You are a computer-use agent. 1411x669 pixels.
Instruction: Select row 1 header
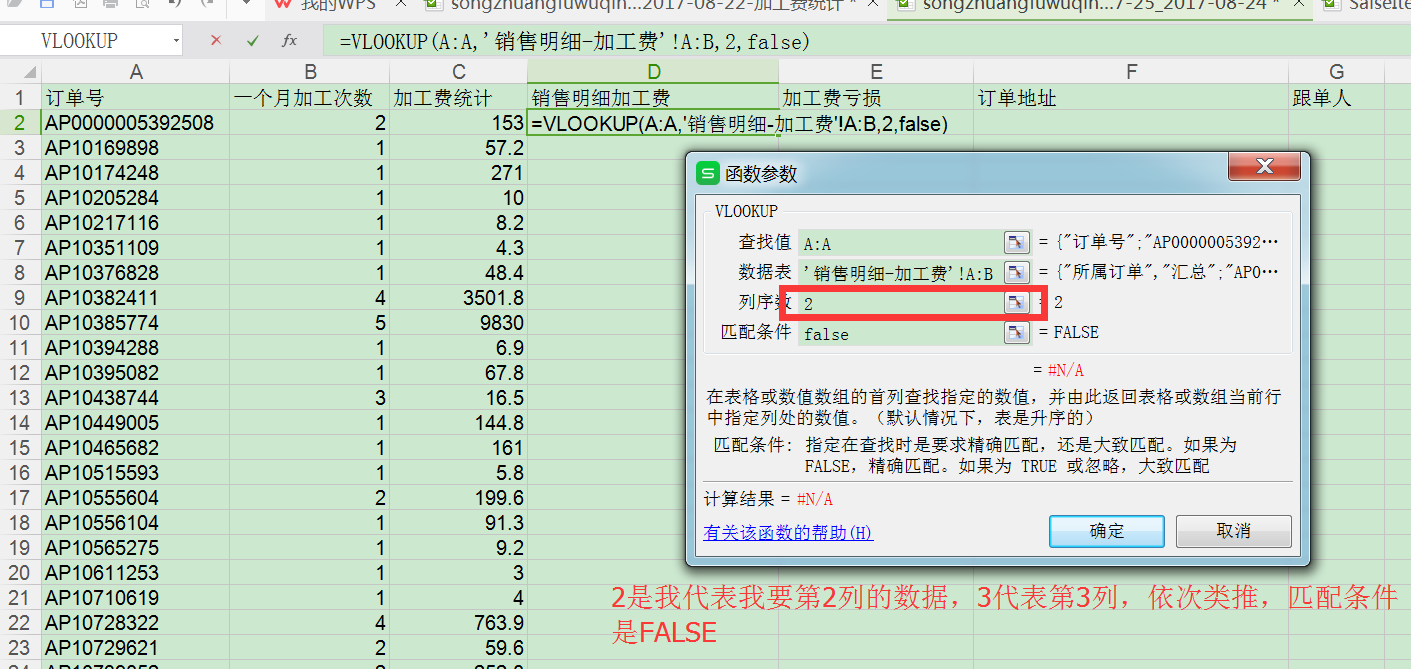click(19, 98)
